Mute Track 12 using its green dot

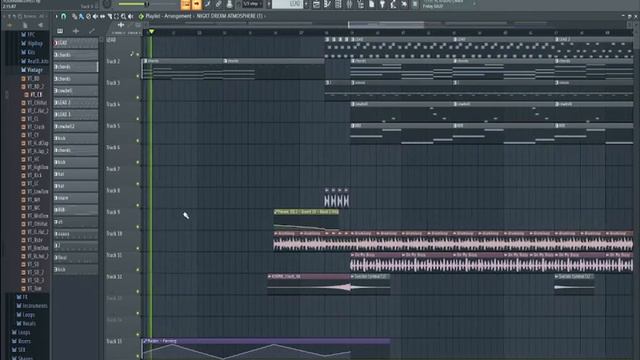tap(138, 291)
